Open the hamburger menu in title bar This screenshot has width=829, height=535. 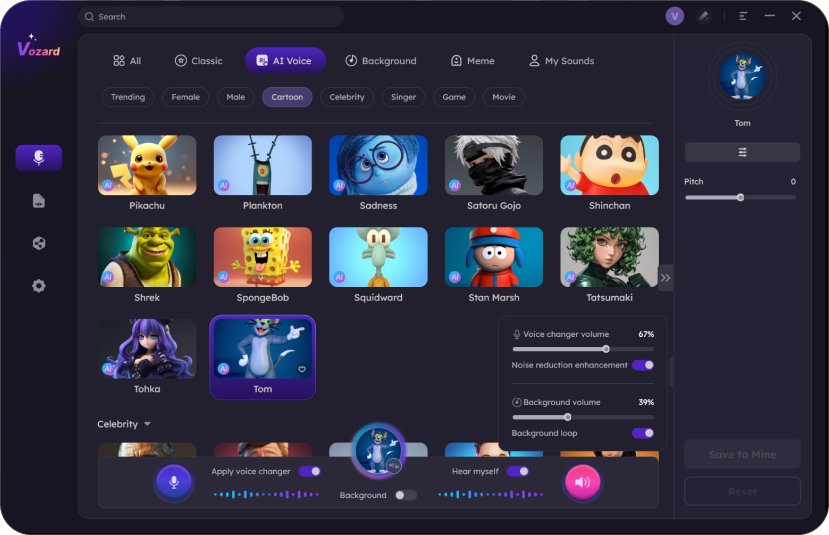pos(743,16)
